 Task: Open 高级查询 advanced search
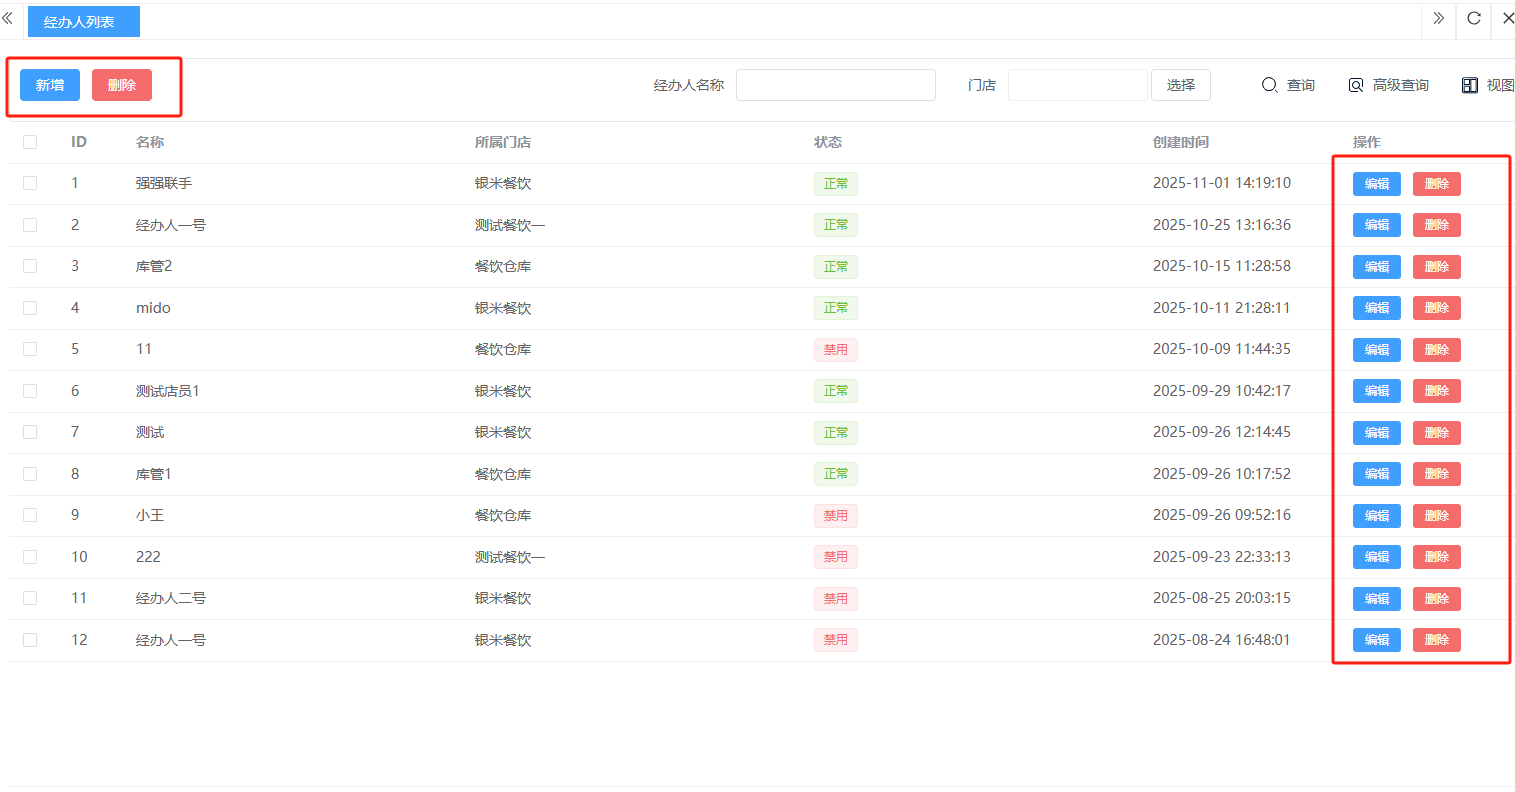point(1388,85)
